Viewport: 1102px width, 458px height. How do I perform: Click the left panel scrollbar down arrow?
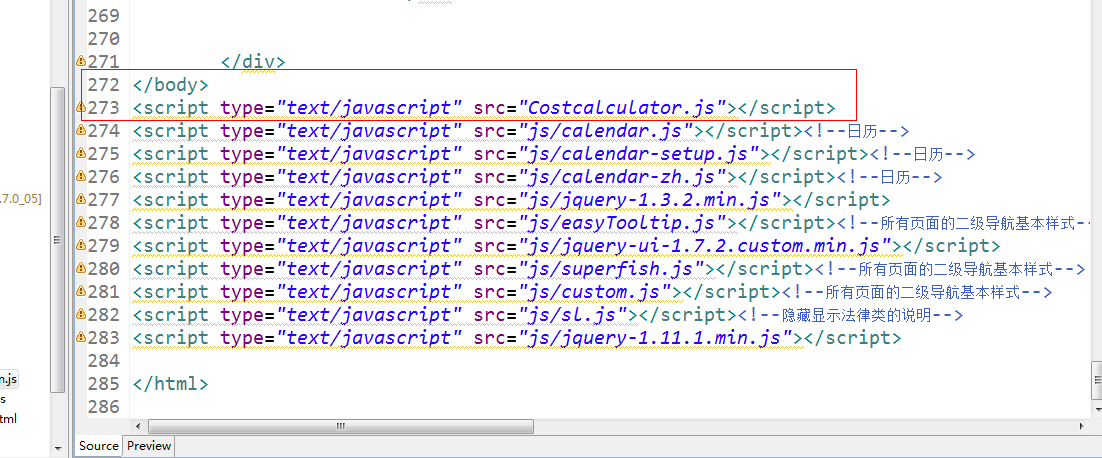(x=58, y=447)
